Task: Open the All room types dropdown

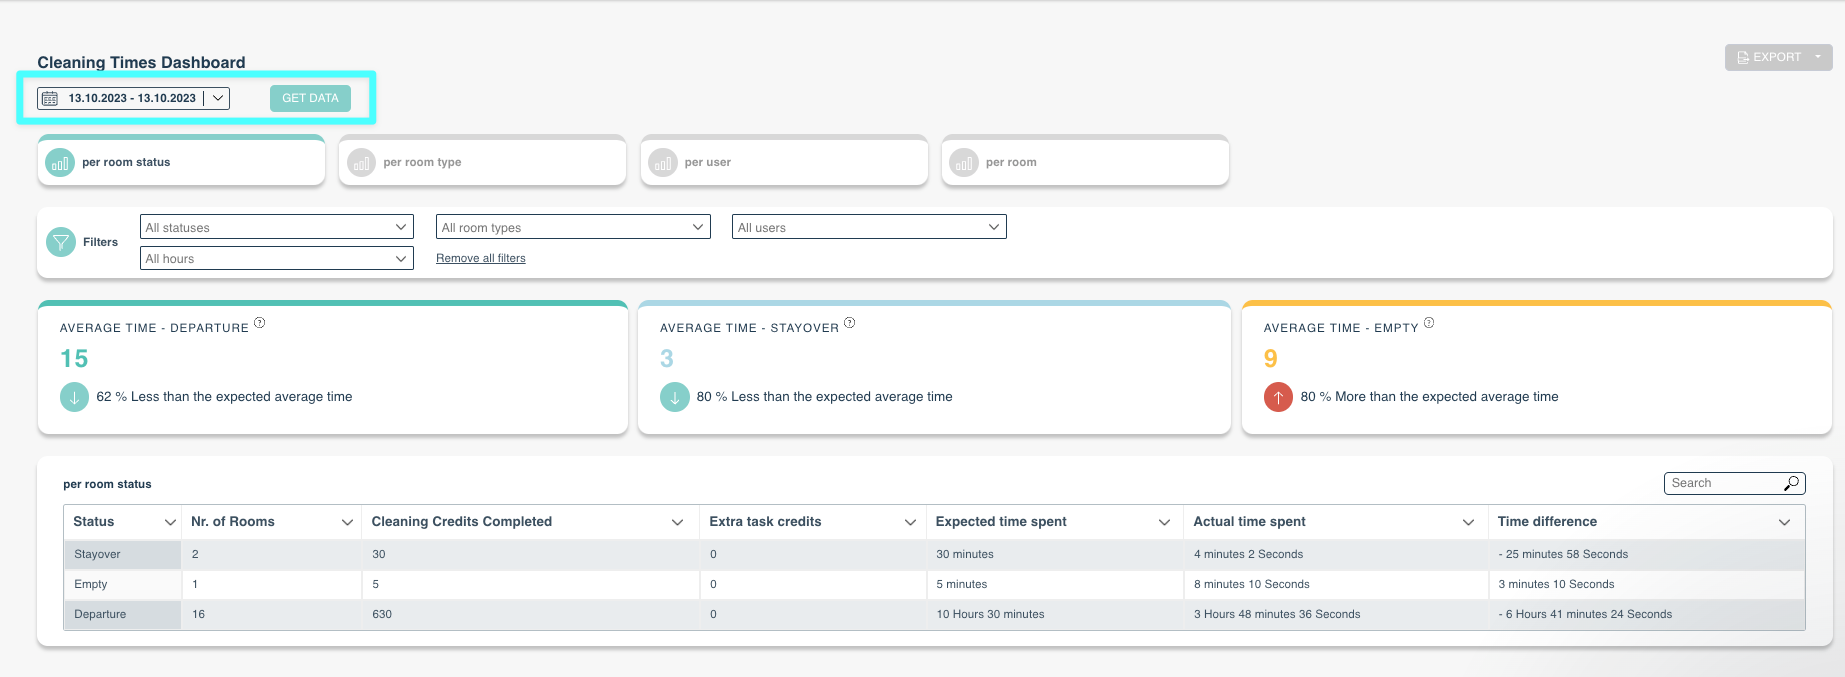Action: (573, 227)
